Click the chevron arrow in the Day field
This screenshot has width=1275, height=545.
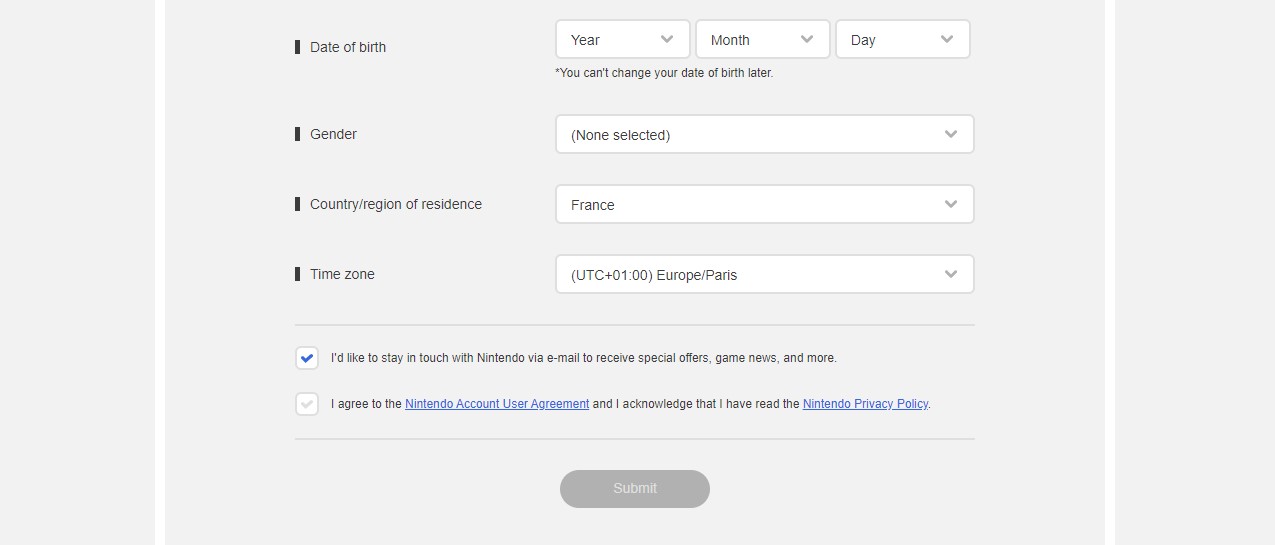pyautogui.click(x=947, y=40)
